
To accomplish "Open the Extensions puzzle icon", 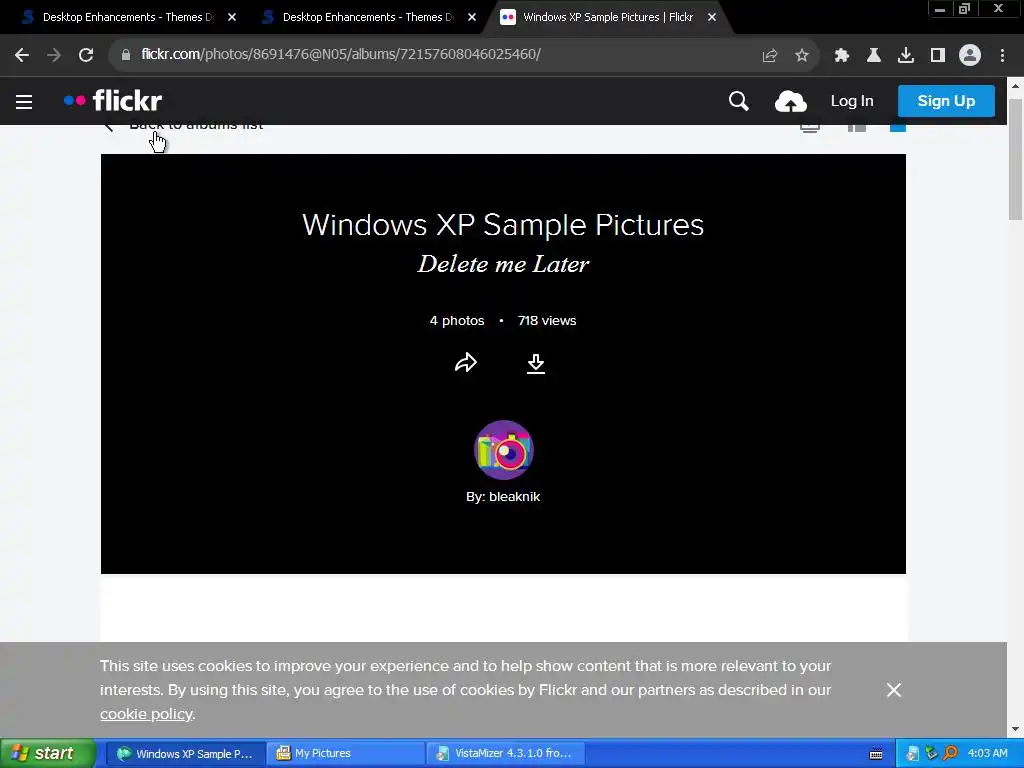I will click(x=842, y=56).
